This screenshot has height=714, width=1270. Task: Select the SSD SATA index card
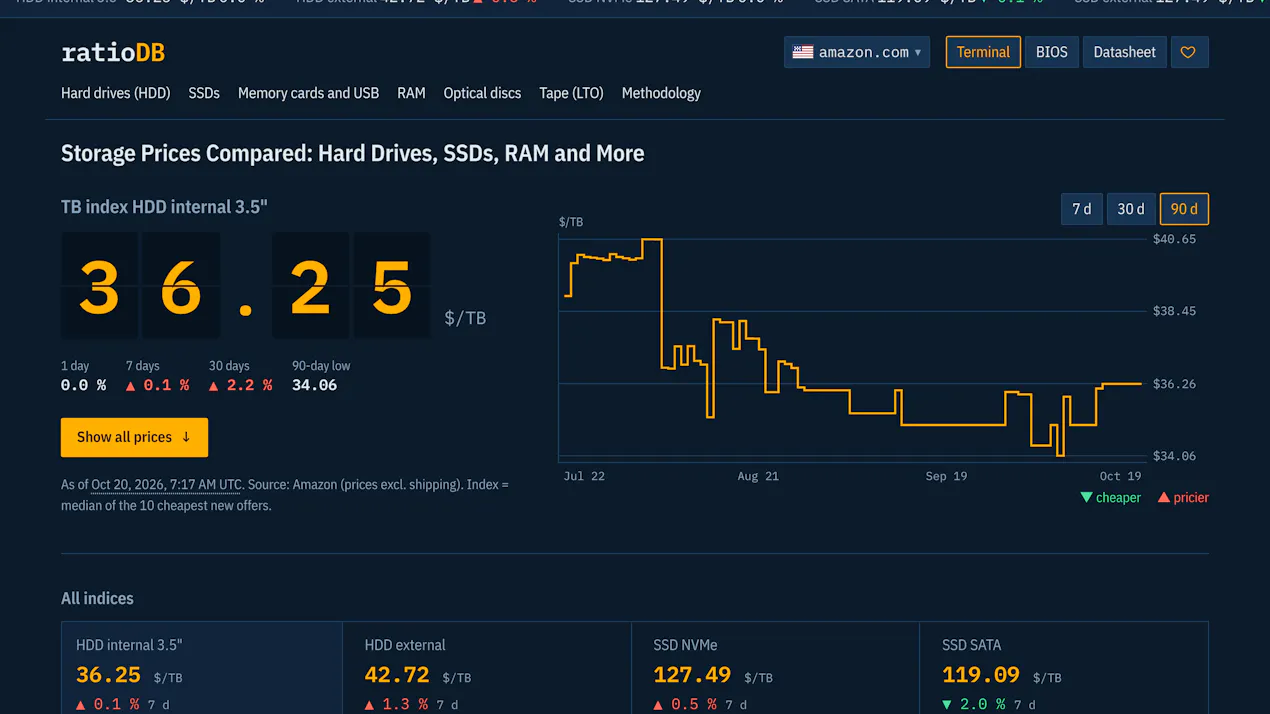coord(1064,668)
